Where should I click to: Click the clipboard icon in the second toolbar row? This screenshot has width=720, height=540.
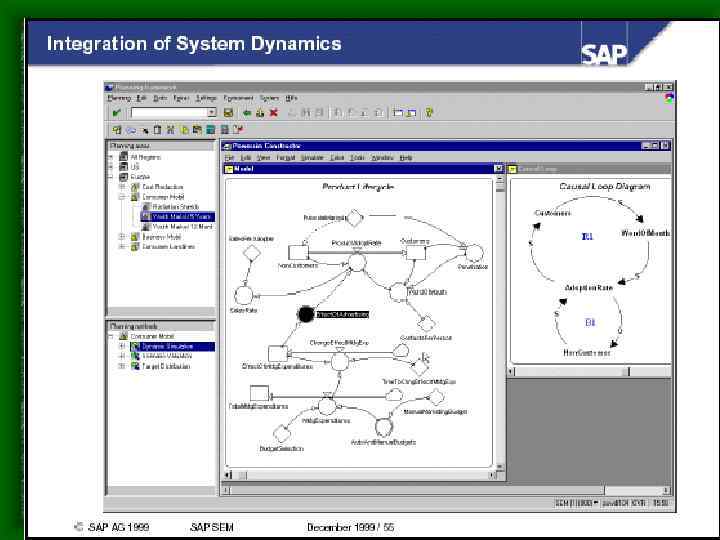158,130
